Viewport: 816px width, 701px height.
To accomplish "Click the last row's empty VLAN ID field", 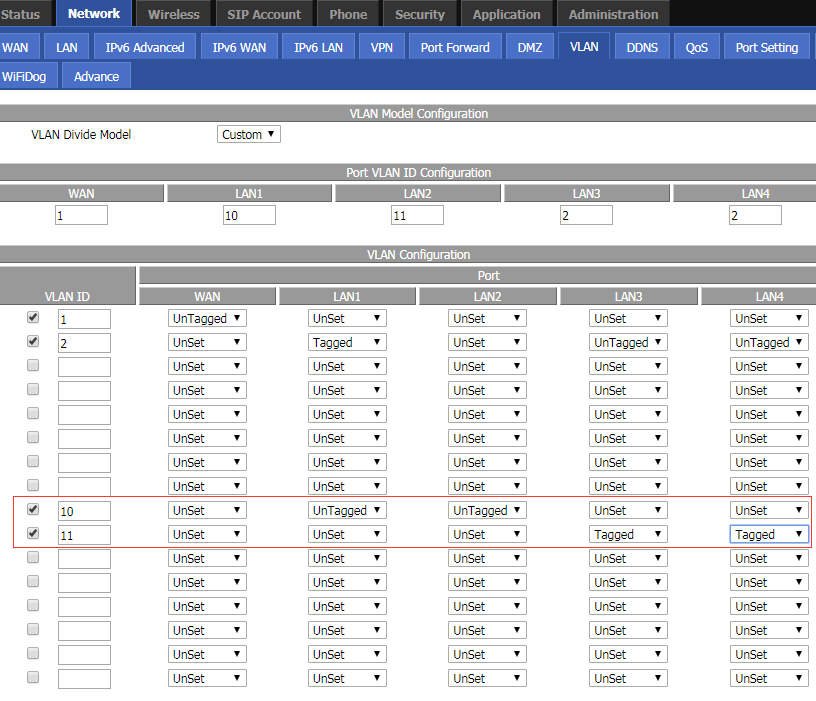I will (x=84, y=679).
